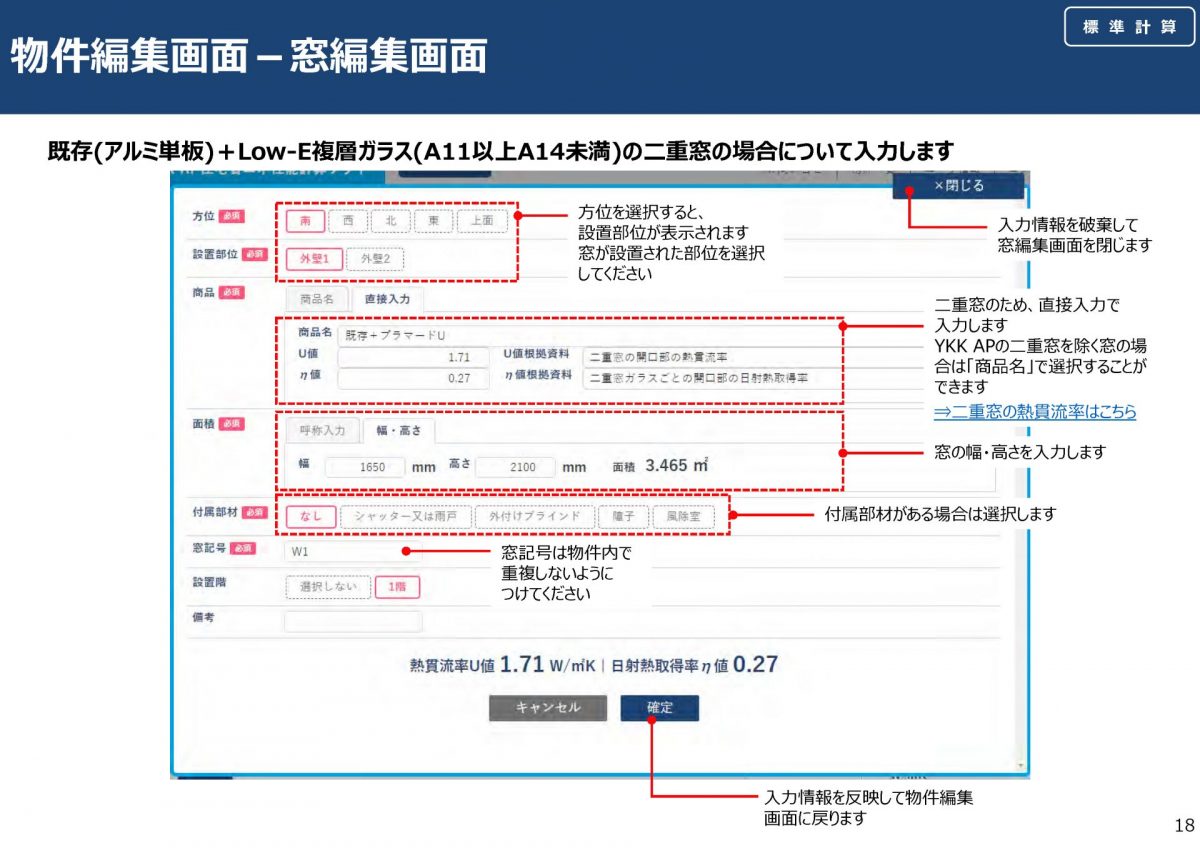Edit the 幅 width field
Screen dimensions: 1200x848
click(x=364, y=467)
